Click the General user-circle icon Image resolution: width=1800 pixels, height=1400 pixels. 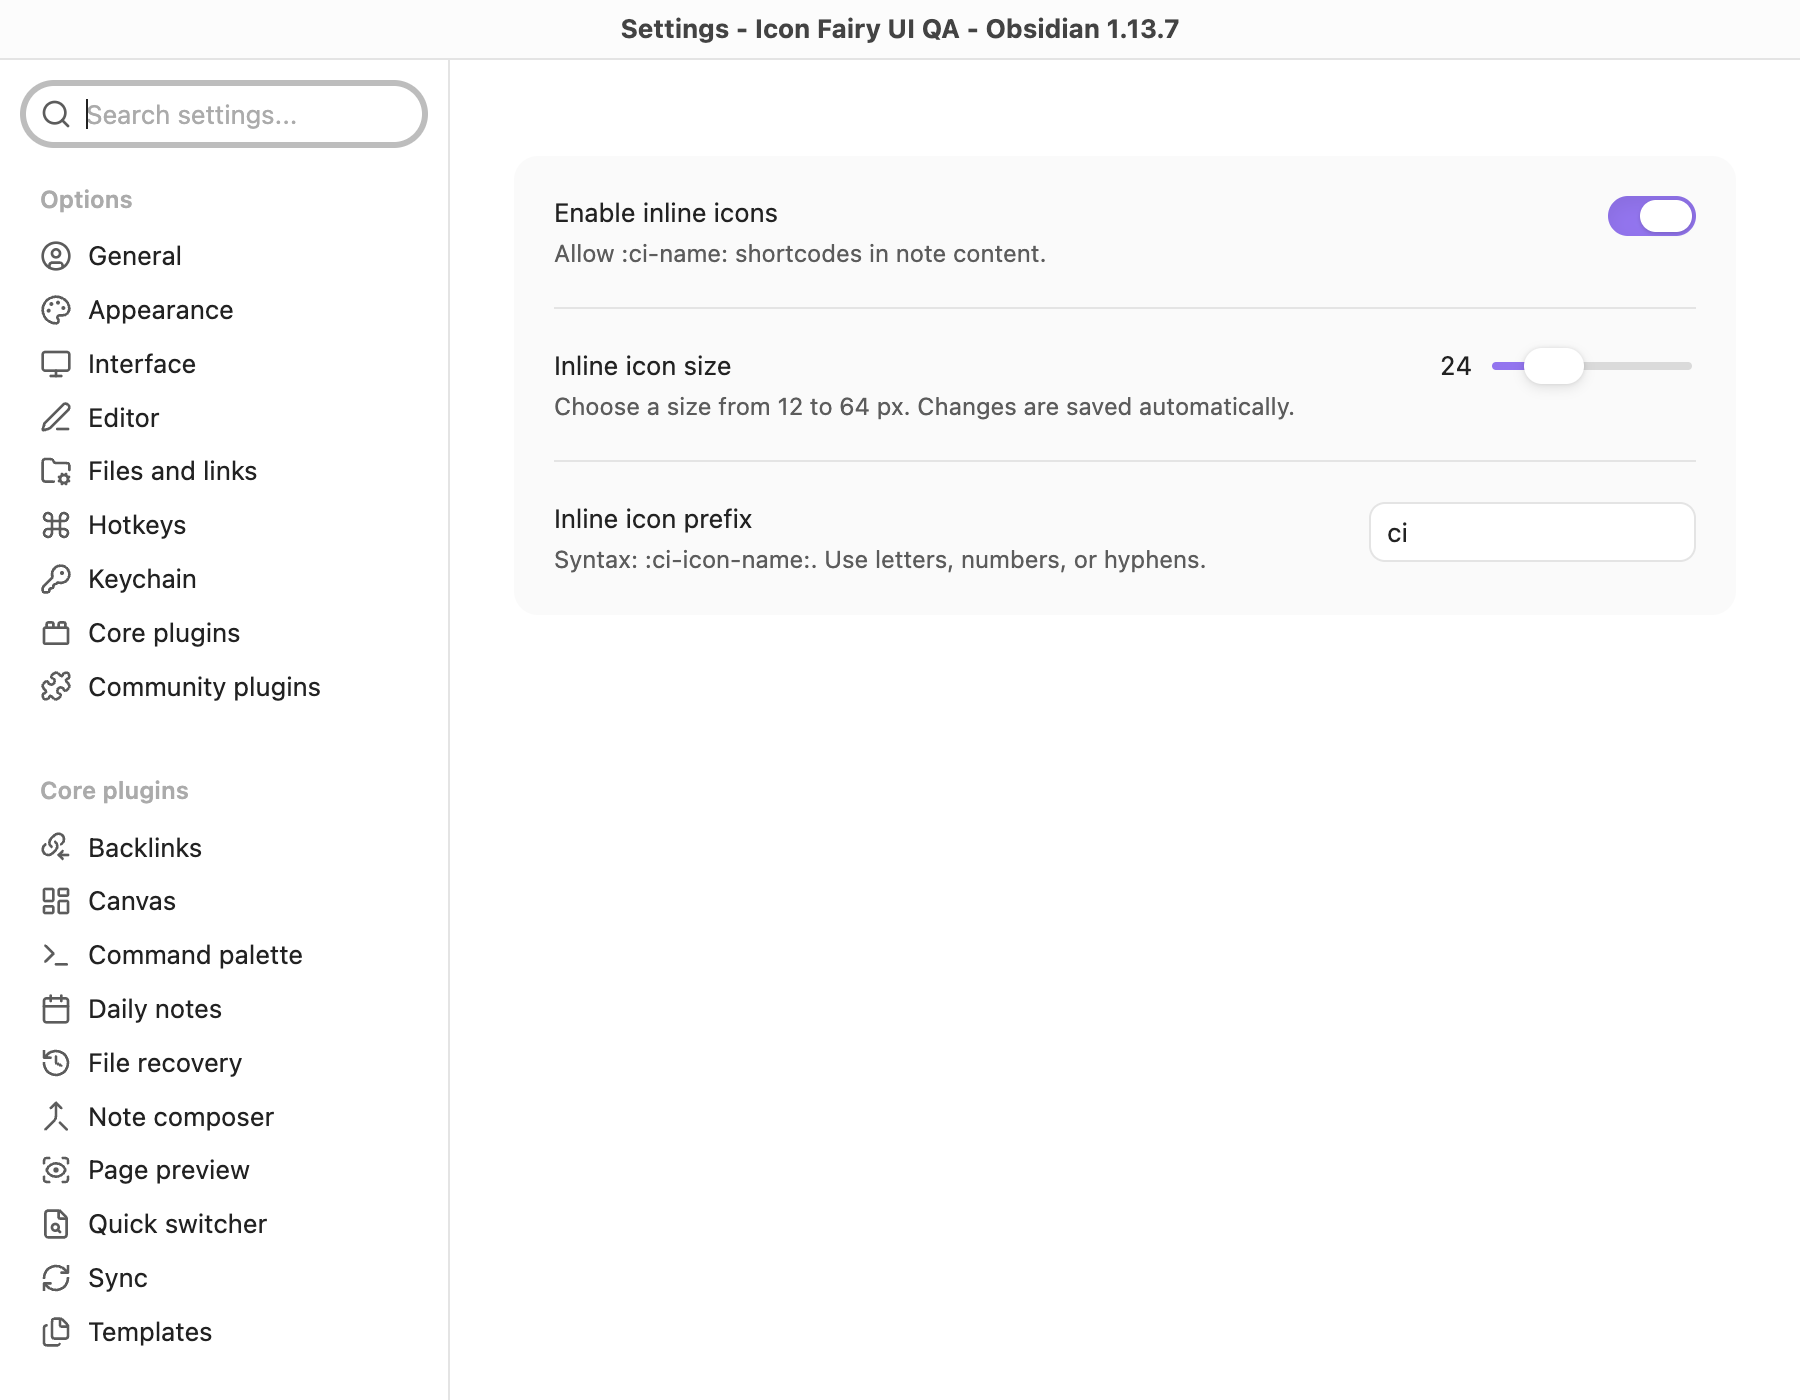(x=56, y=256)
